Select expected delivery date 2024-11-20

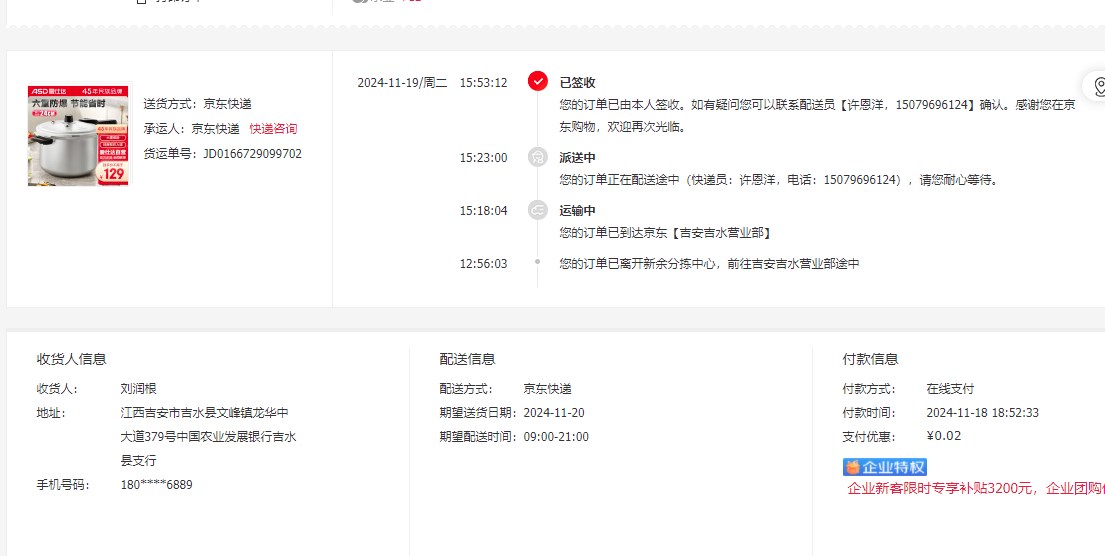click(554, 412)
